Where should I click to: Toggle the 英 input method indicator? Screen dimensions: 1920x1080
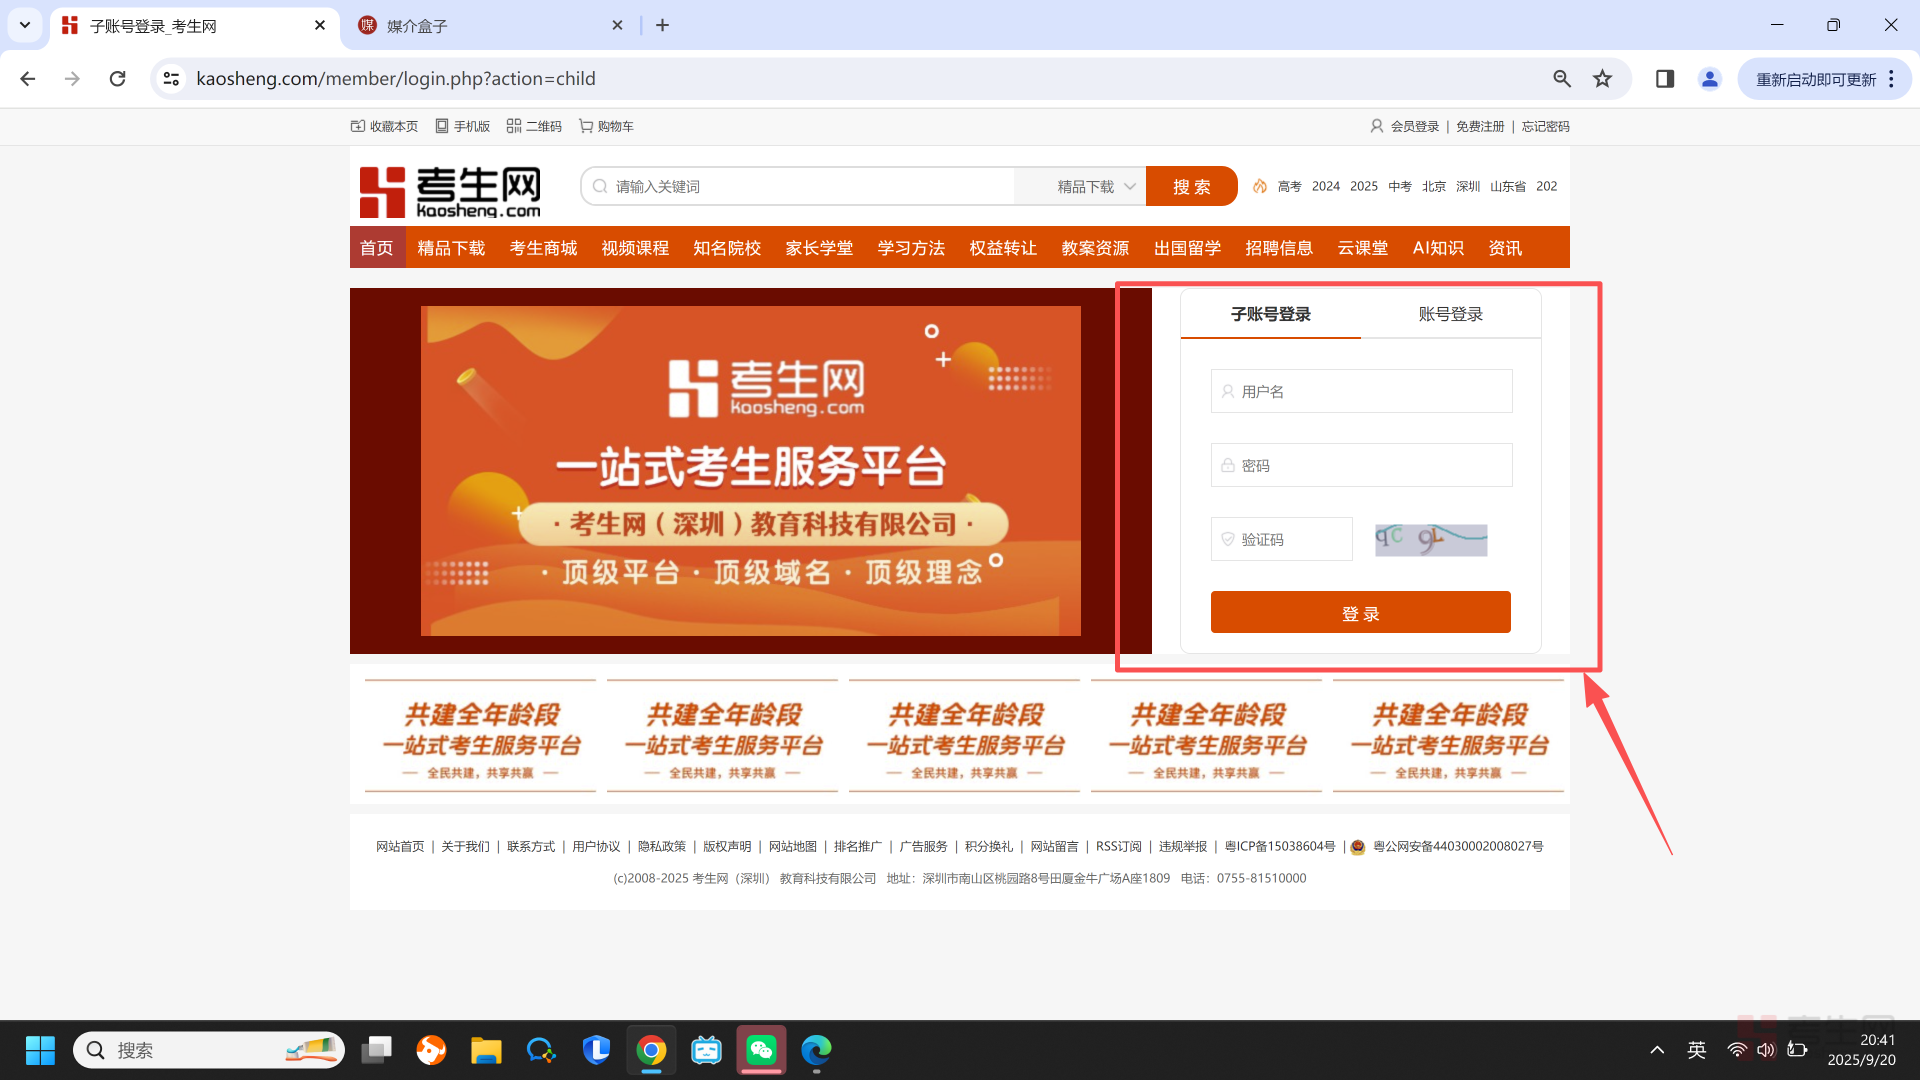[x=1697, y=1050]
